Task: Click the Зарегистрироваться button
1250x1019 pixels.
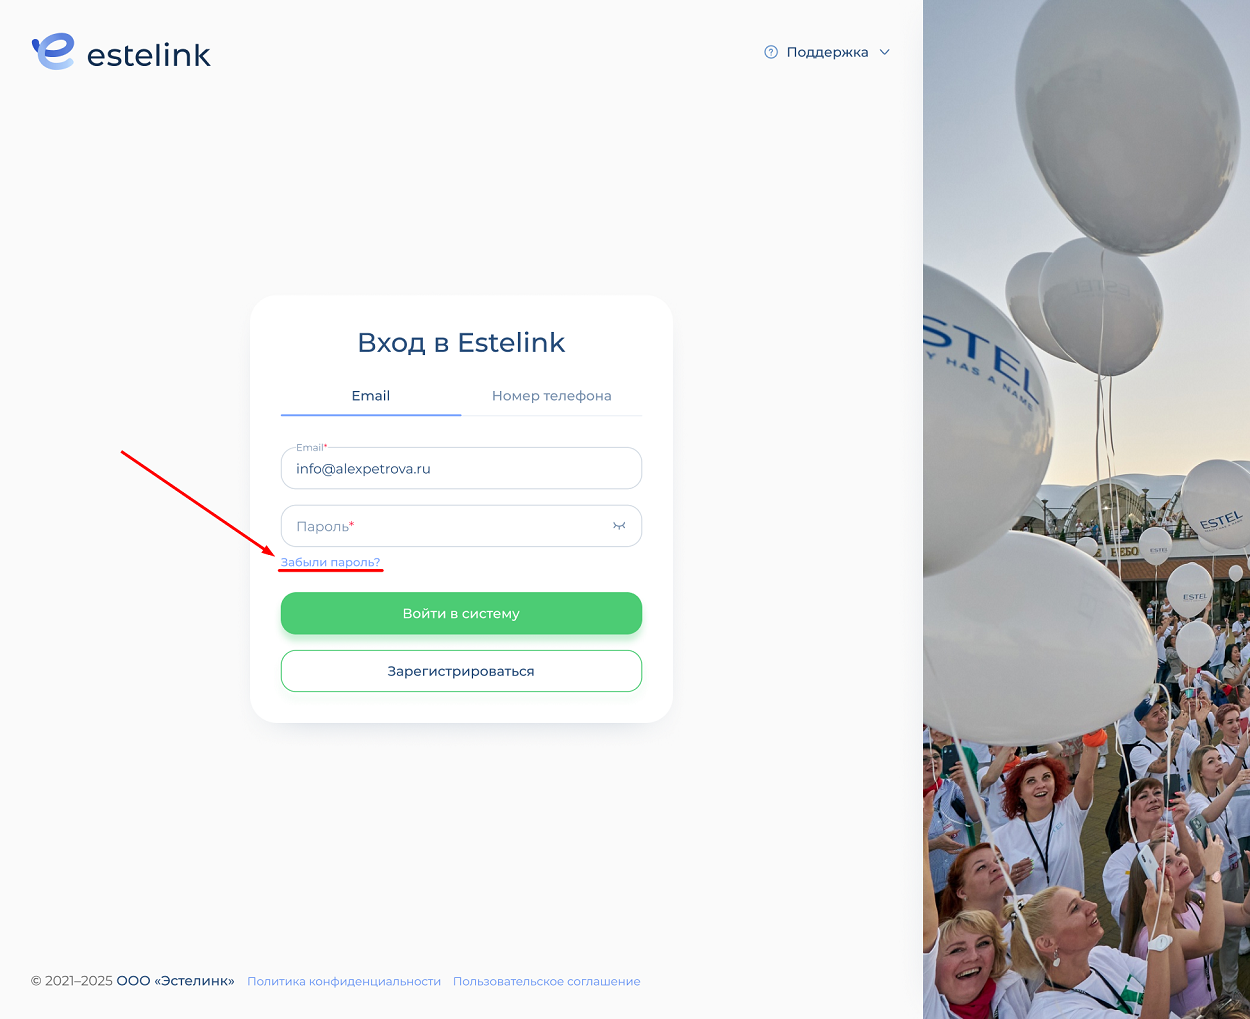Action: coord(461,671)
